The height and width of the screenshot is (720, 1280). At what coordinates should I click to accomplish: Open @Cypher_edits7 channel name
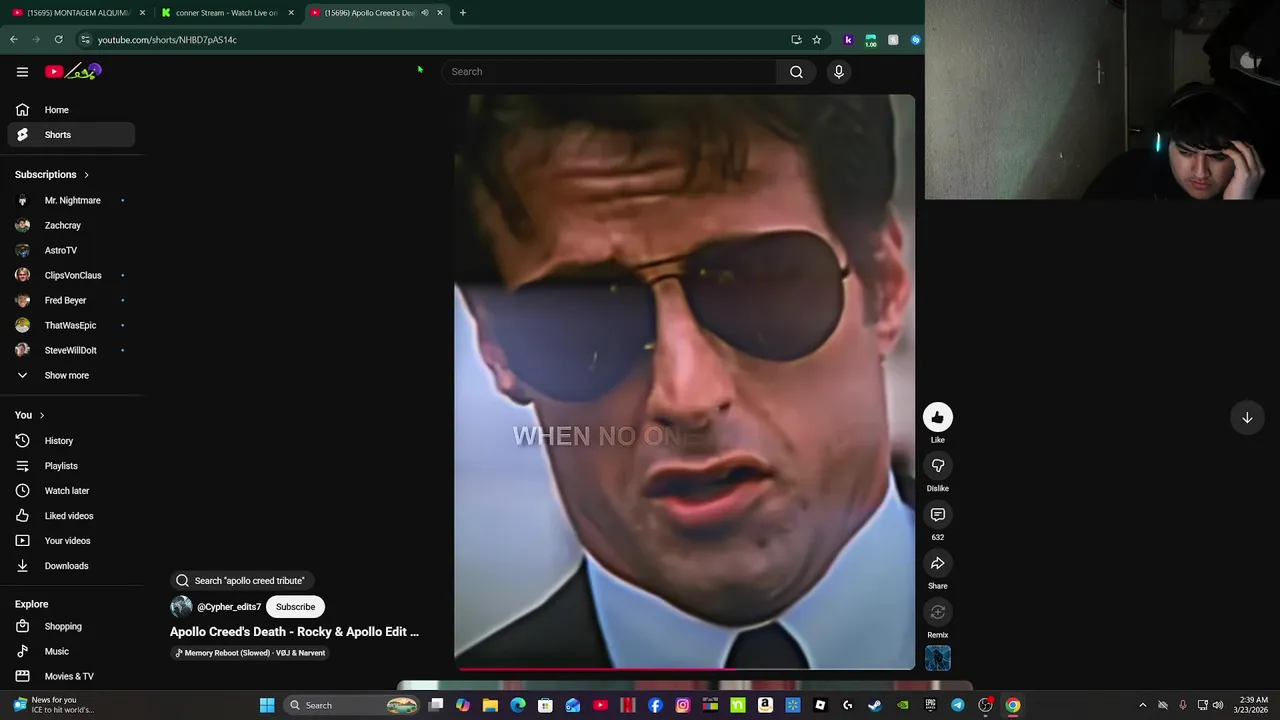229,607
